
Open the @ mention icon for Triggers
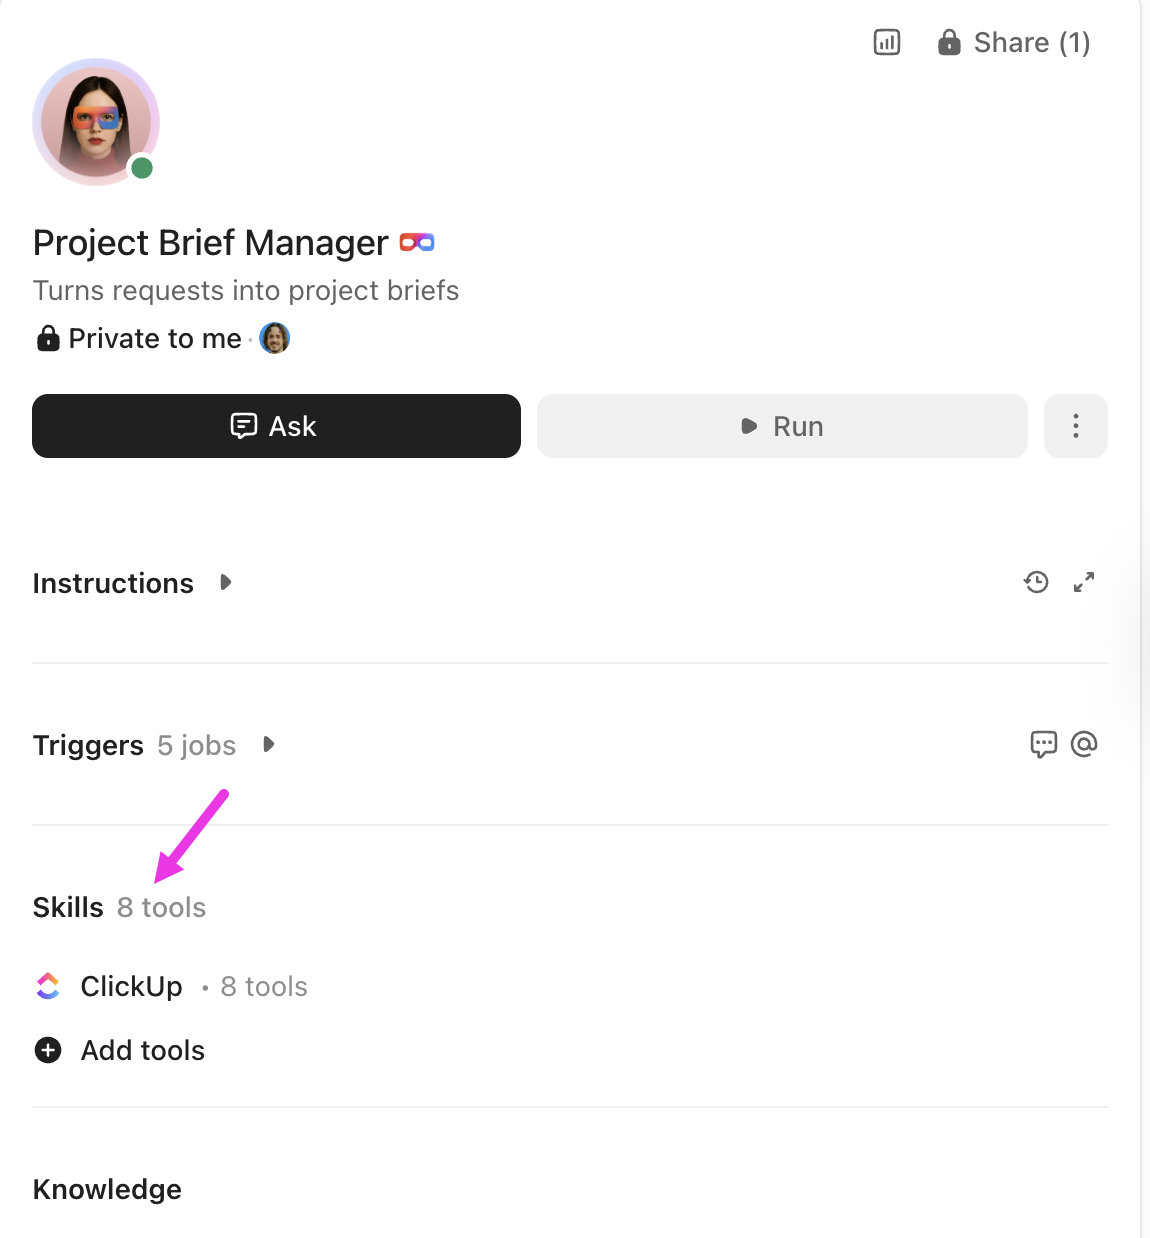[1085, 744]
